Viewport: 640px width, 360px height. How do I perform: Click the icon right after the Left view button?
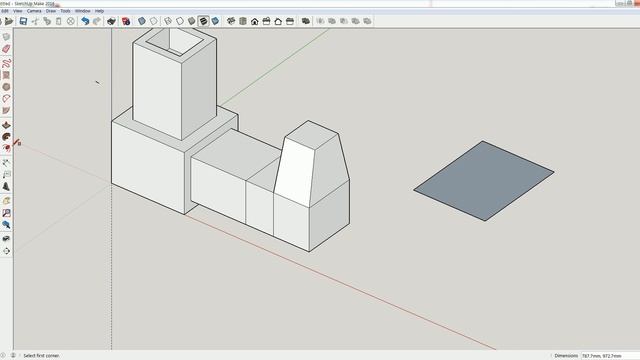(x=306, y=21)
